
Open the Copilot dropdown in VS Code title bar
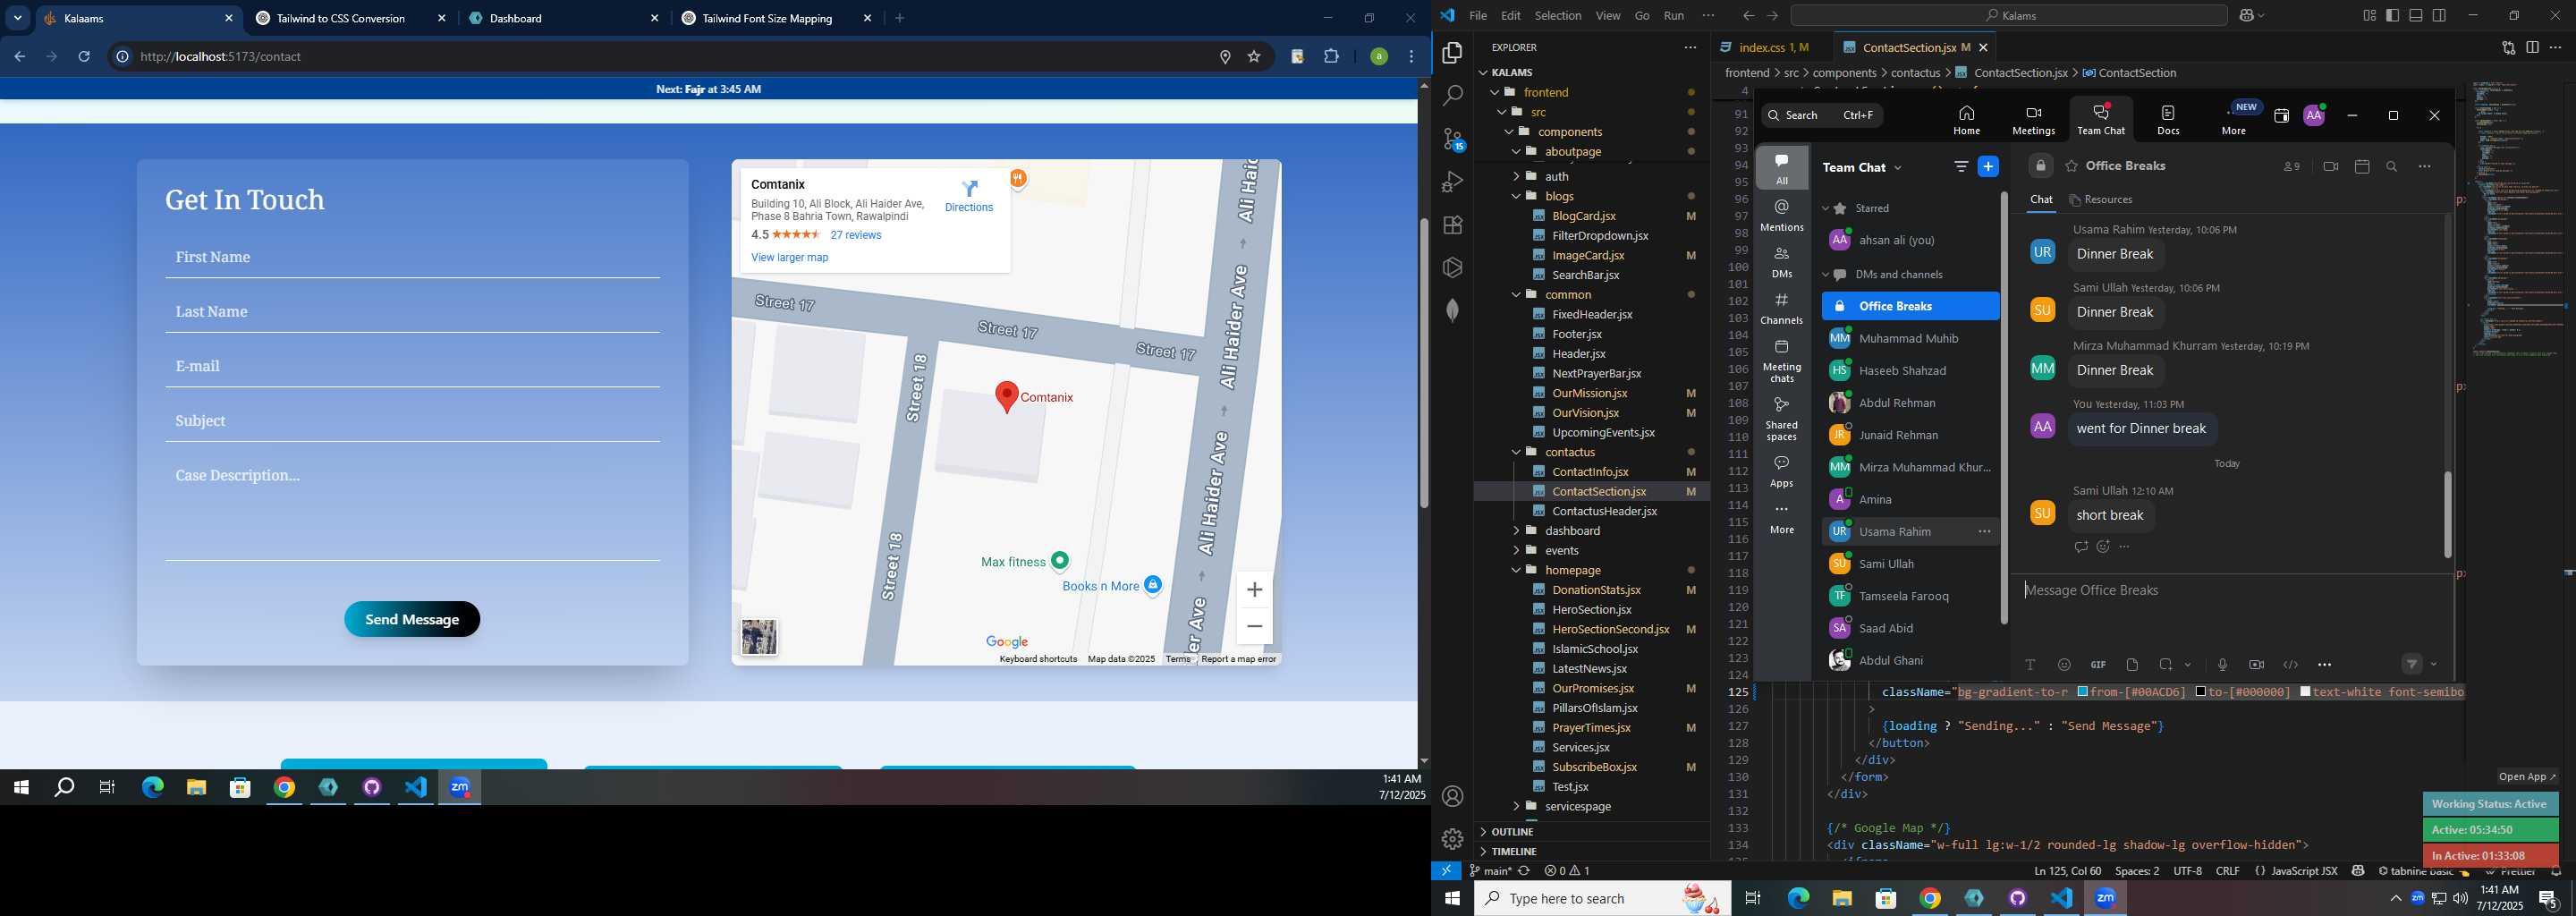(x=2262, y=15)
